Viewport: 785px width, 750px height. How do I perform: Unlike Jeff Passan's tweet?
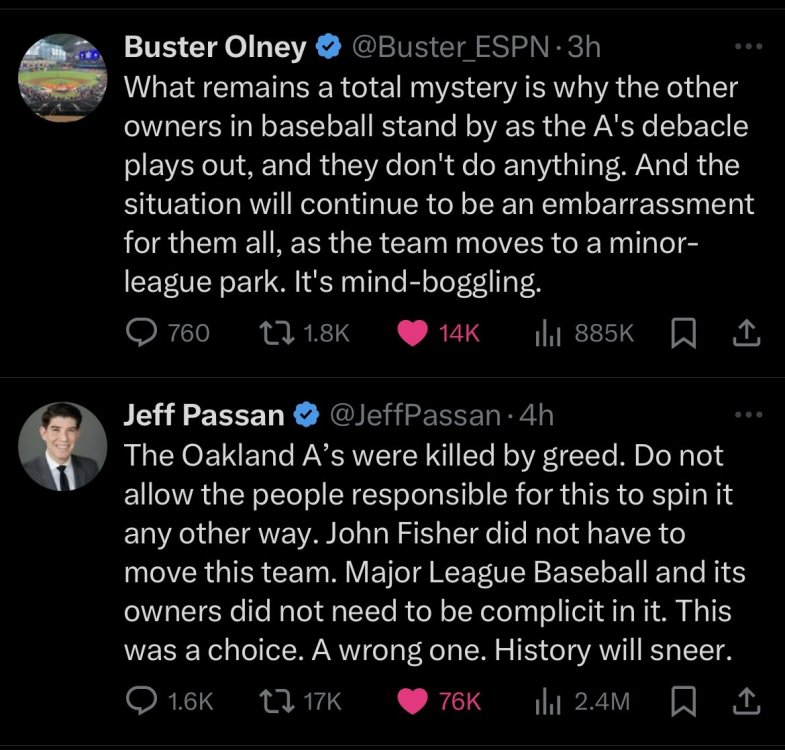[x=413, y=702]
